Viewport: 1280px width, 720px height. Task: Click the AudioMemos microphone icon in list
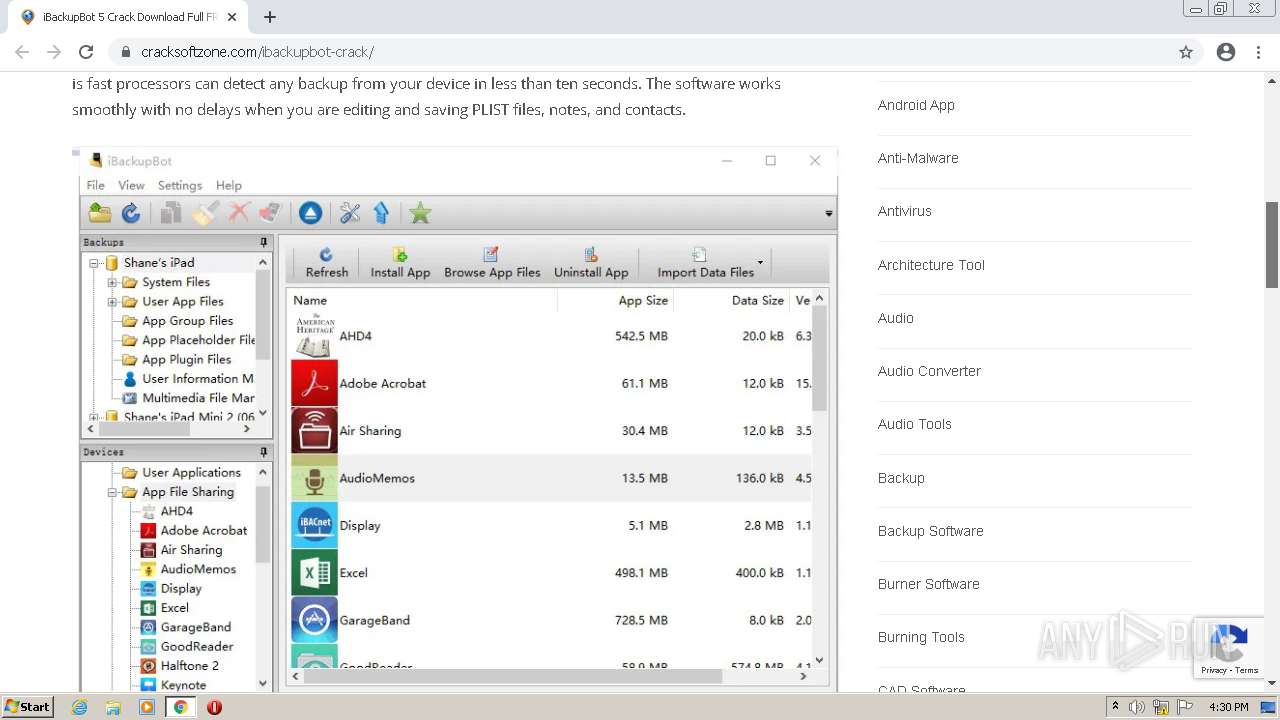[314, 478]
